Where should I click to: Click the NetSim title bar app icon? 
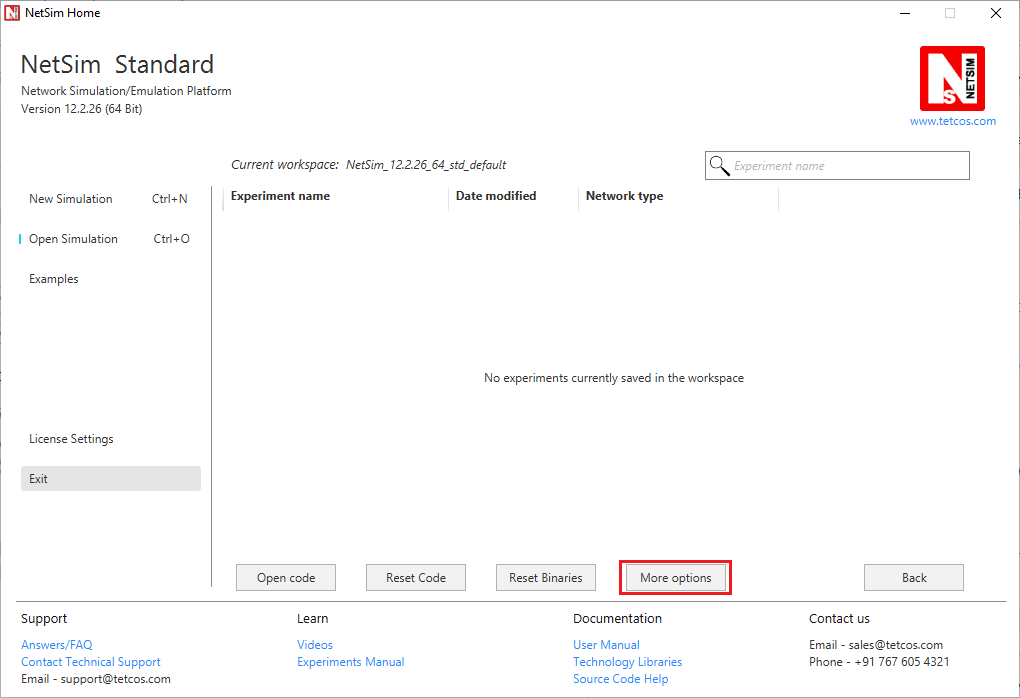12,13
